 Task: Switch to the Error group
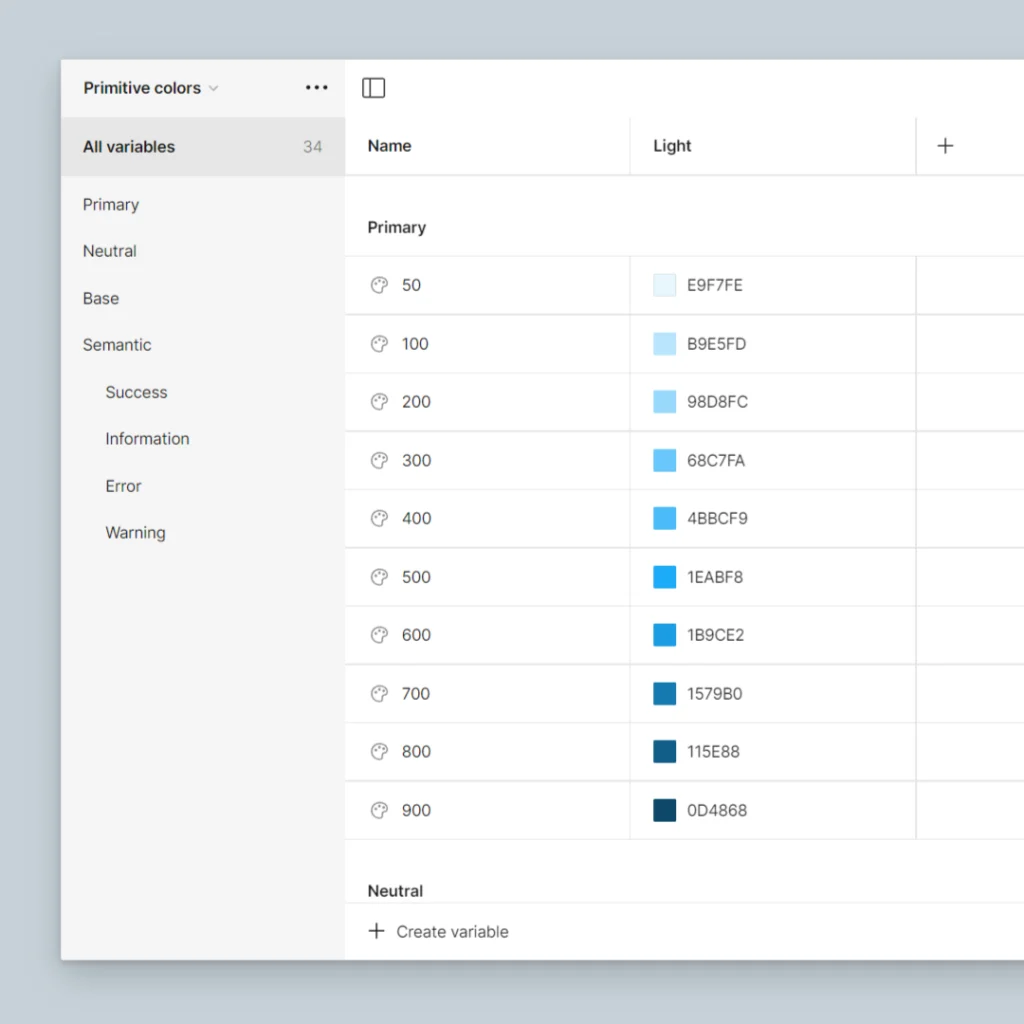(x=122, y=486)
